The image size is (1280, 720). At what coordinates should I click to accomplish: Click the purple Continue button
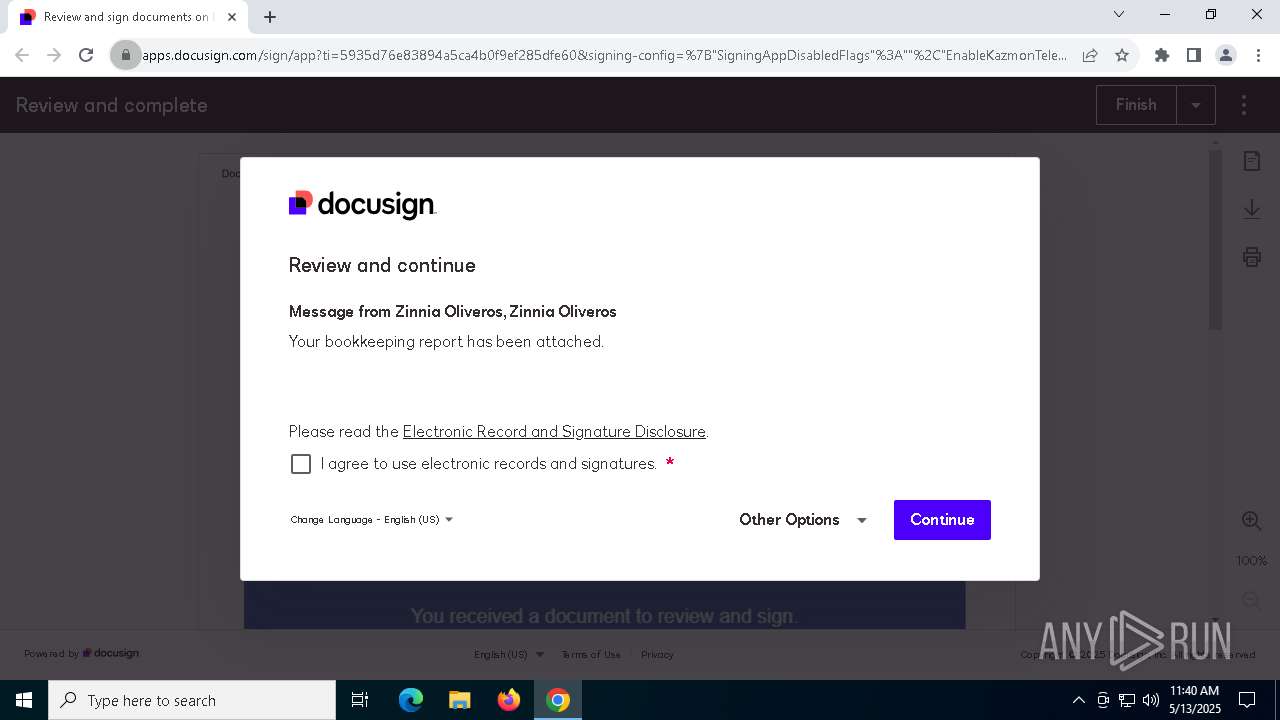(x=942, y=520)
